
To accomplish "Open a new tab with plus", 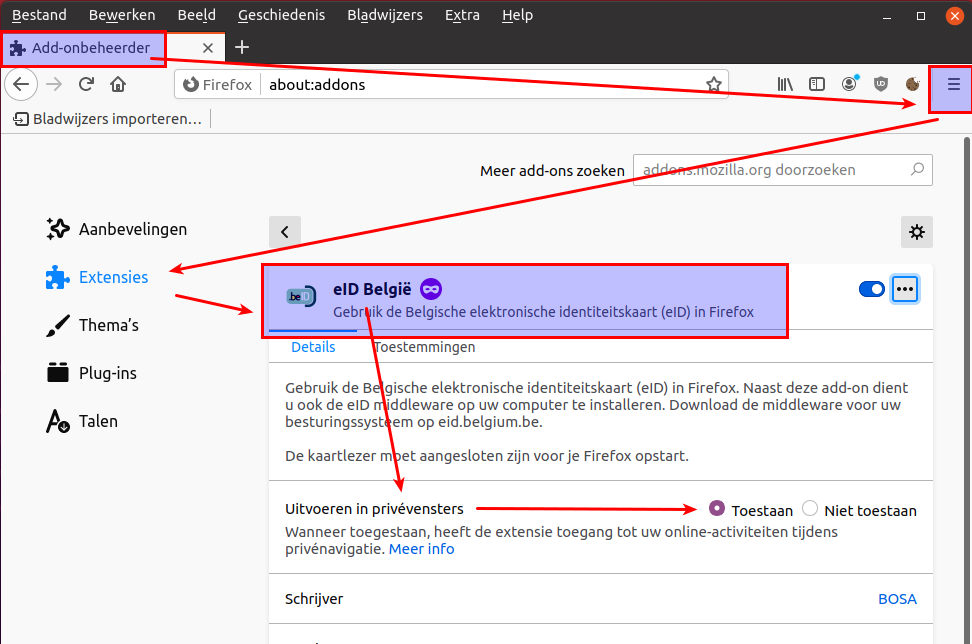I will coord(242,47).
